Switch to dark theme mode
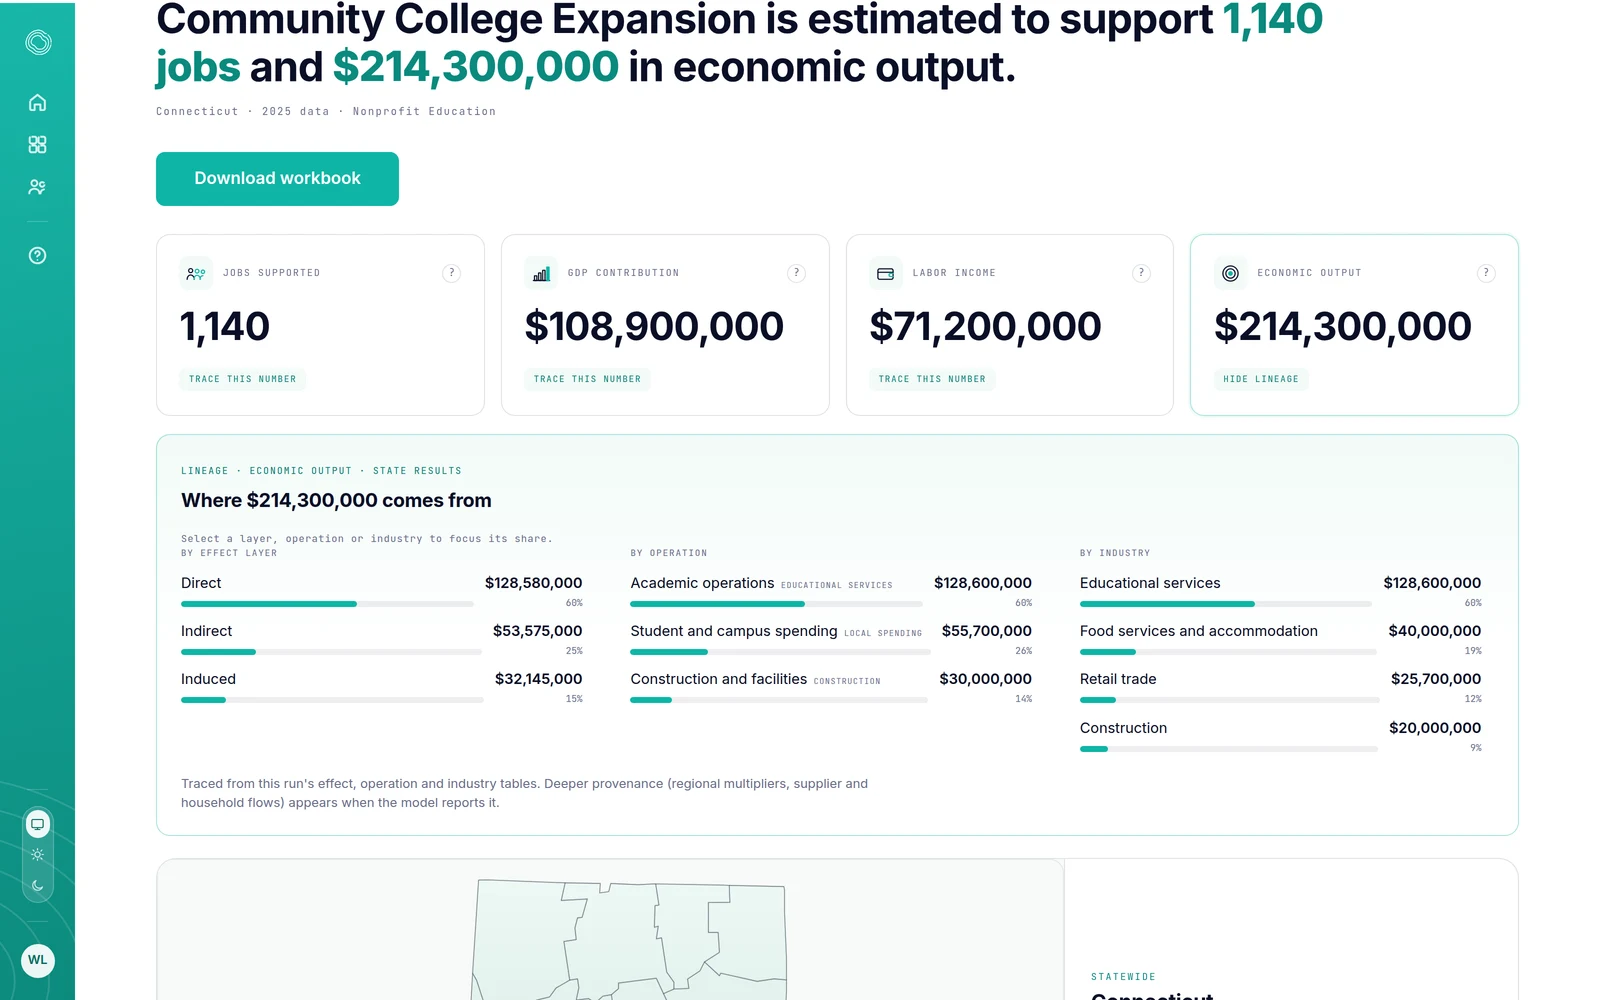This screenshot has height=1000, width=1600. pyautogui.click(x=37, y=885)
